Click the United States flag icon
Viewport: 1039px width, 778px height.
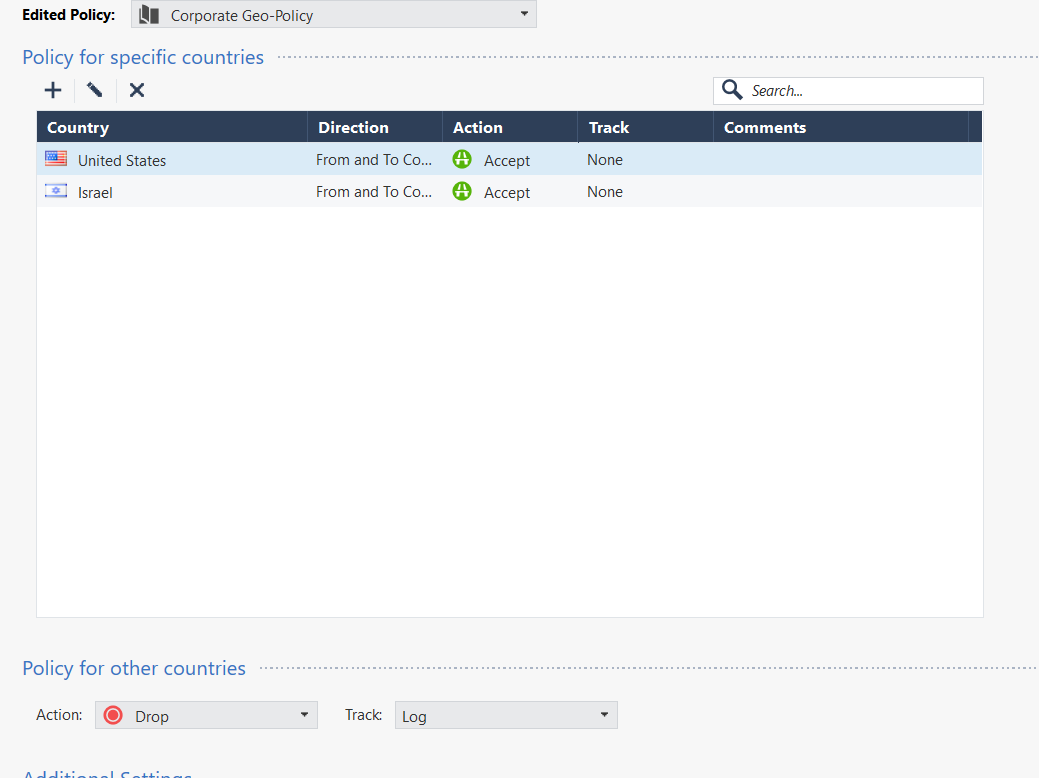pyautogui.click(x=56, y=158)
